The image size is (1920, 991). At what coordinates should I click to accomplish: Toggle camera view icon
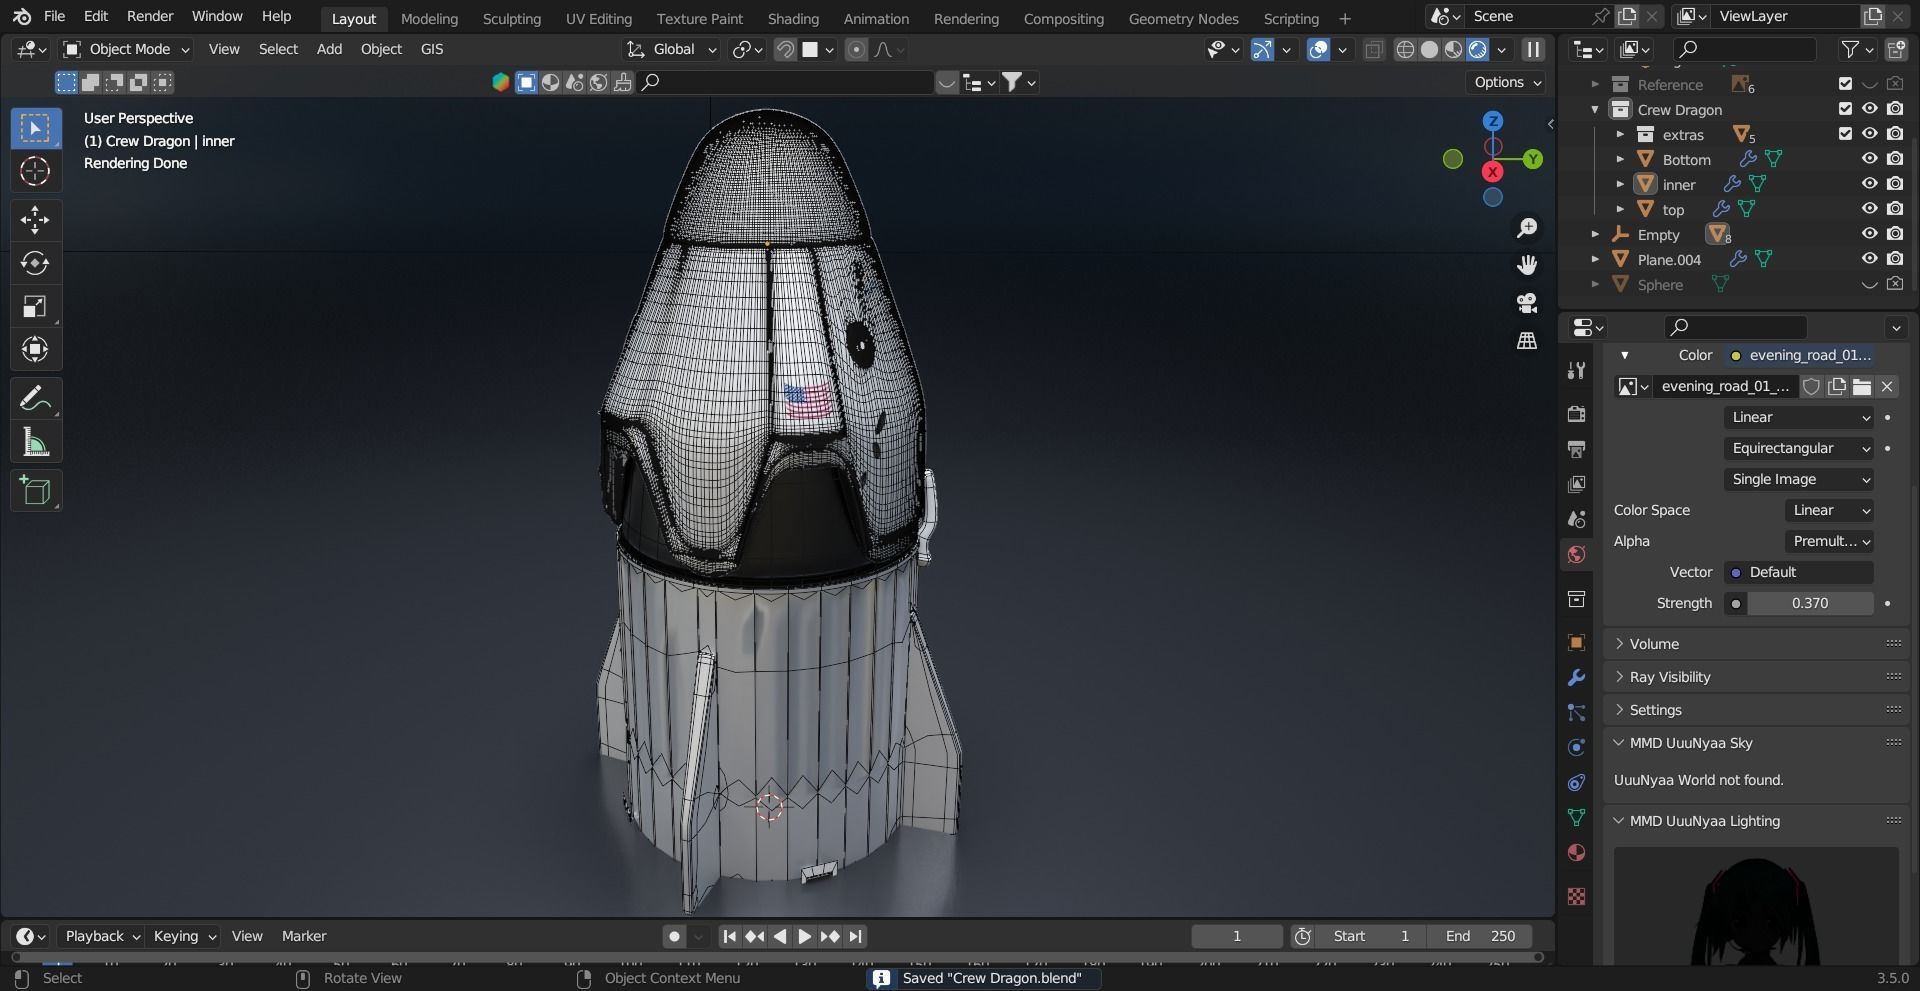pyautogui.click(x=1527, y=303)
